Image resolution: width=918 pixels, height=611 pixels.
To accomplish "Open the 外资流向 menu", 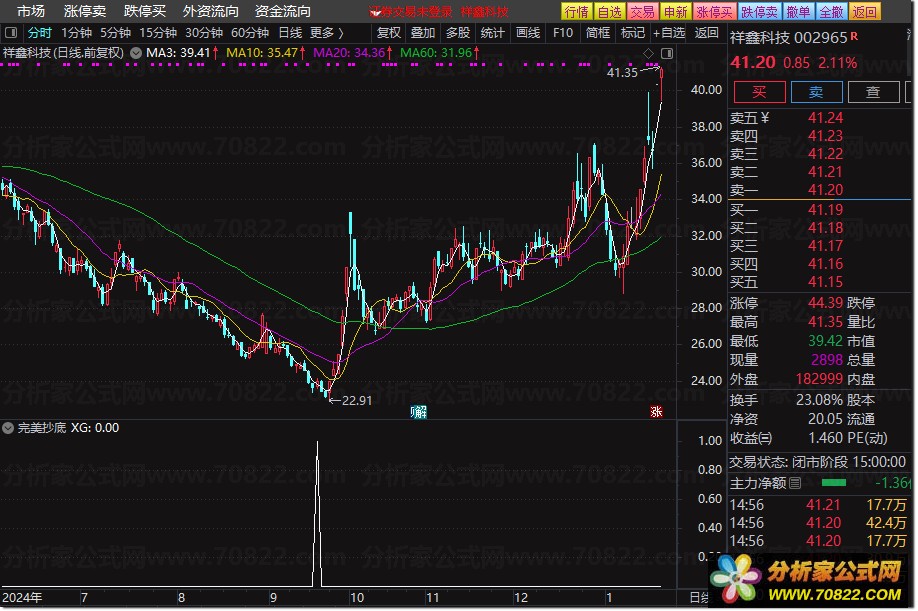I will click(x=211, y=11).
